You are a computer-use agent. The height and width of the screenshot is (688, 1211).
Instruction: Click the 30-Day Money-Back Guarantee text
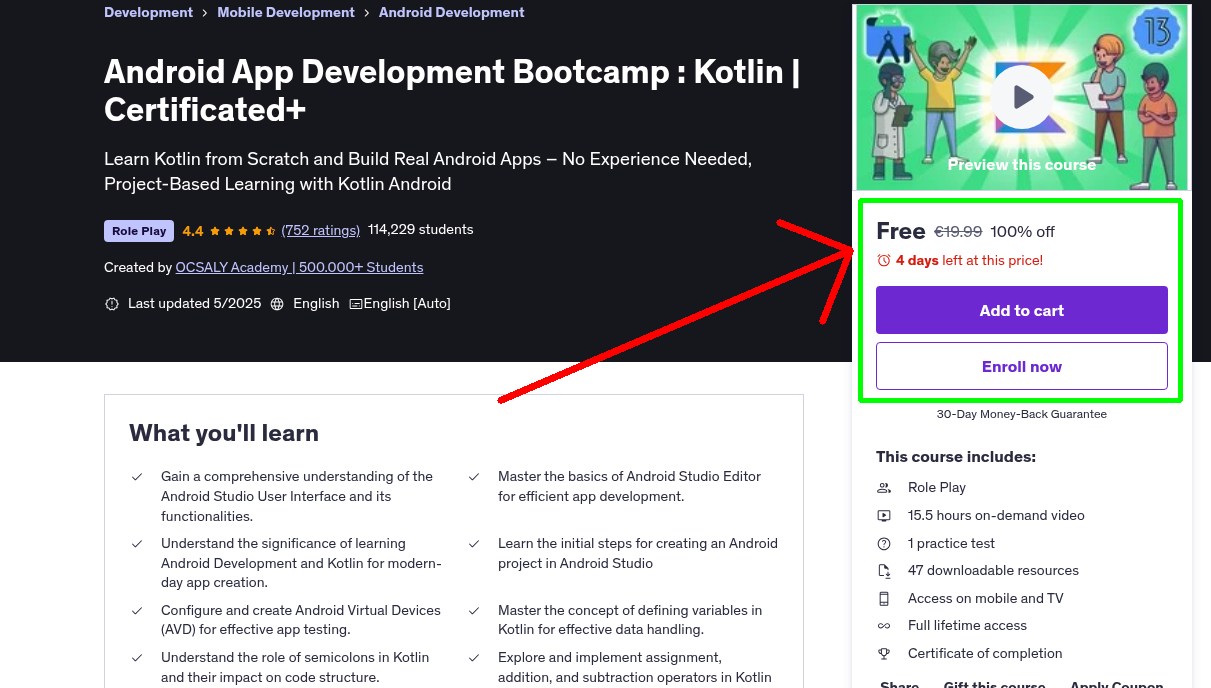click(x=1022, y=414)
